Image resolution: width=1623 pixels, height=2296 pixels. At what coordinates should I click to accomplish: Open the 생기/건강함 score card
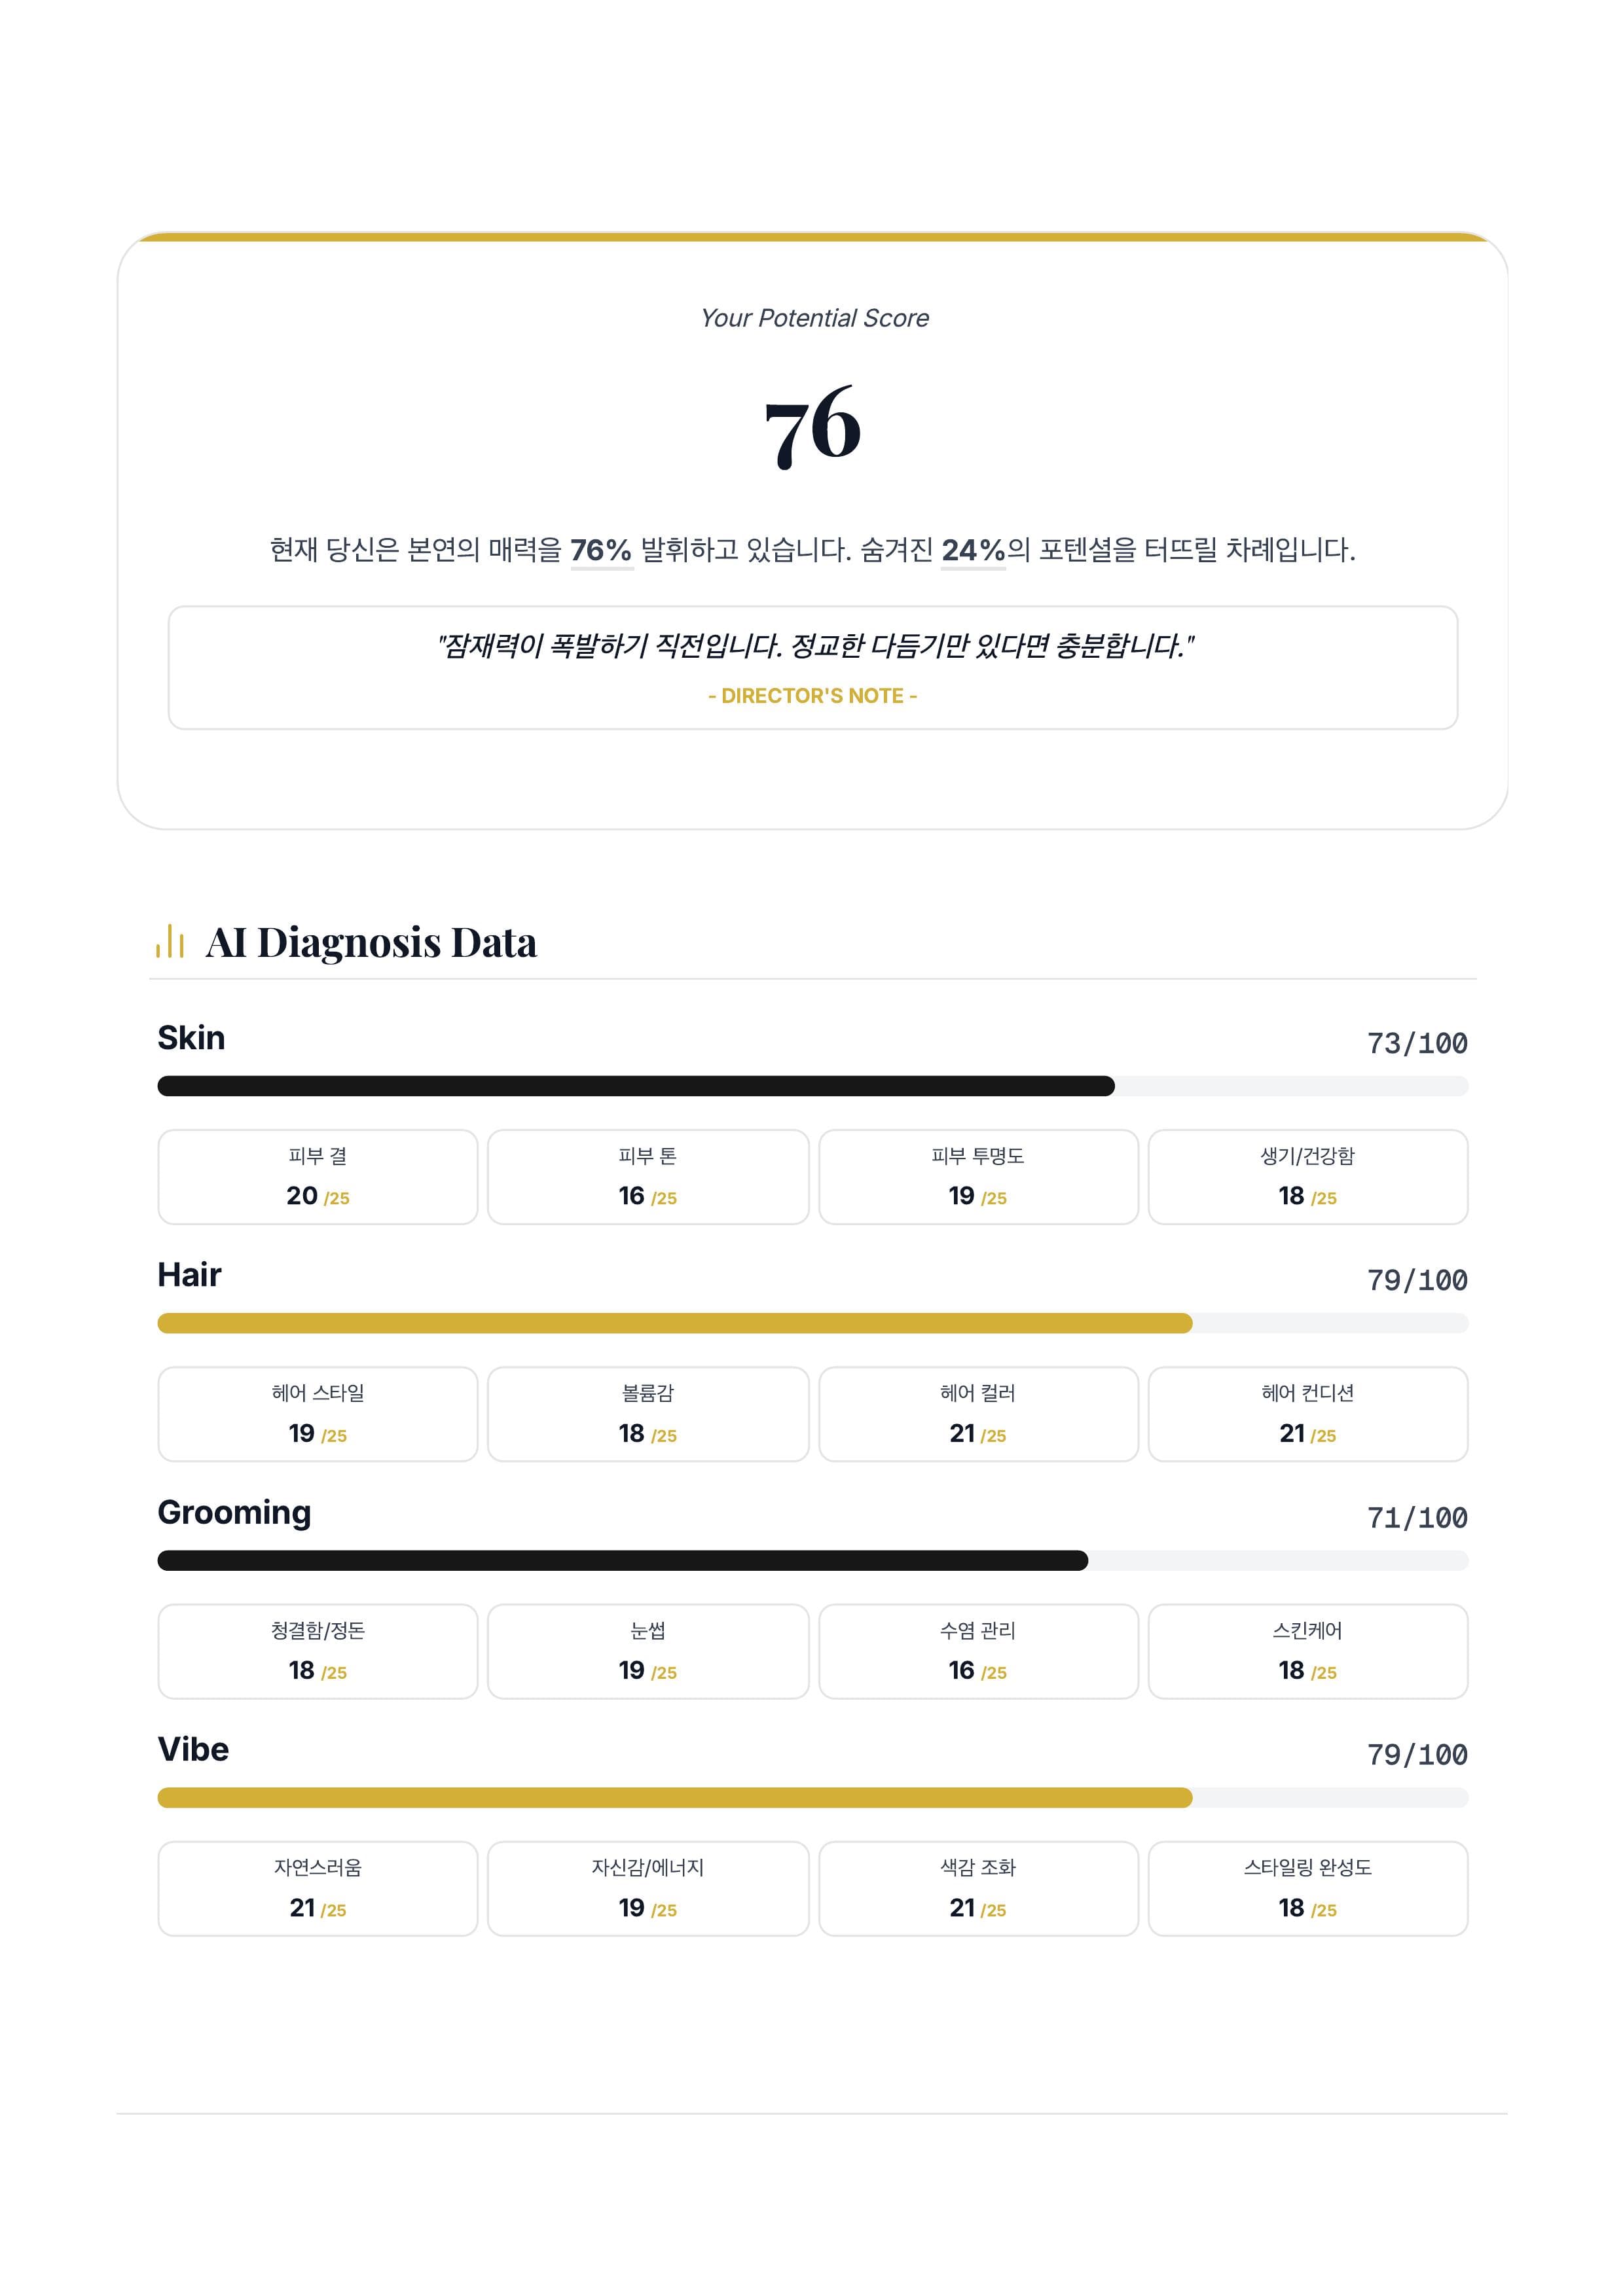tap(1307, 1177)
